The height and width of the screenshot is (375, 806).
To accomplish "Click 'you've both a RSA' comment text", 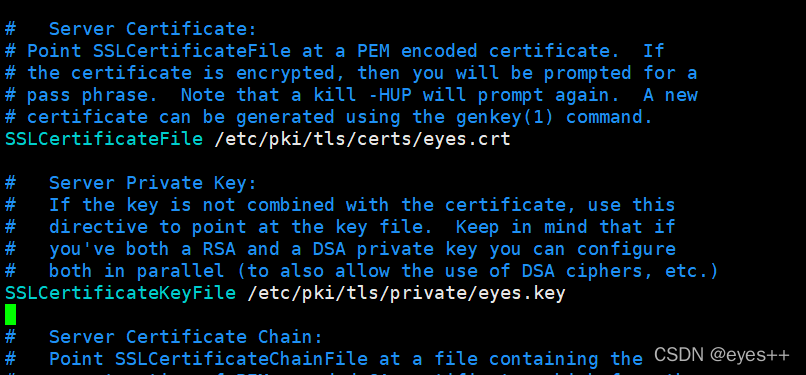I will (x=142, y=249).
